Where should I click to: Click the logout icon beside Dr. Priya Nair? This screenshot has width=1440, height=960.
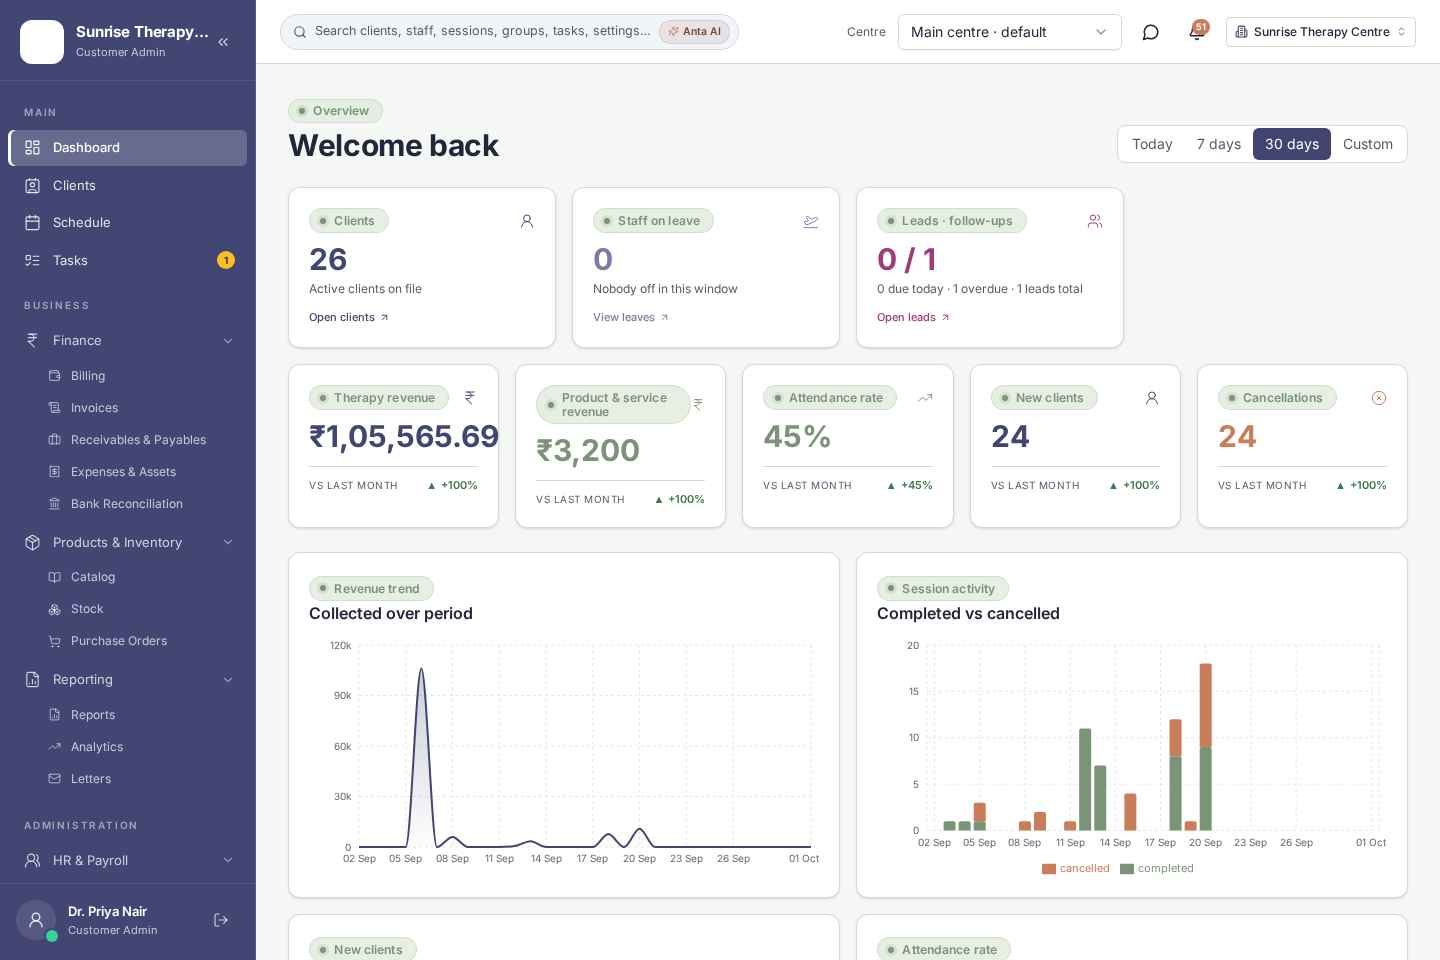pos(221,920)
